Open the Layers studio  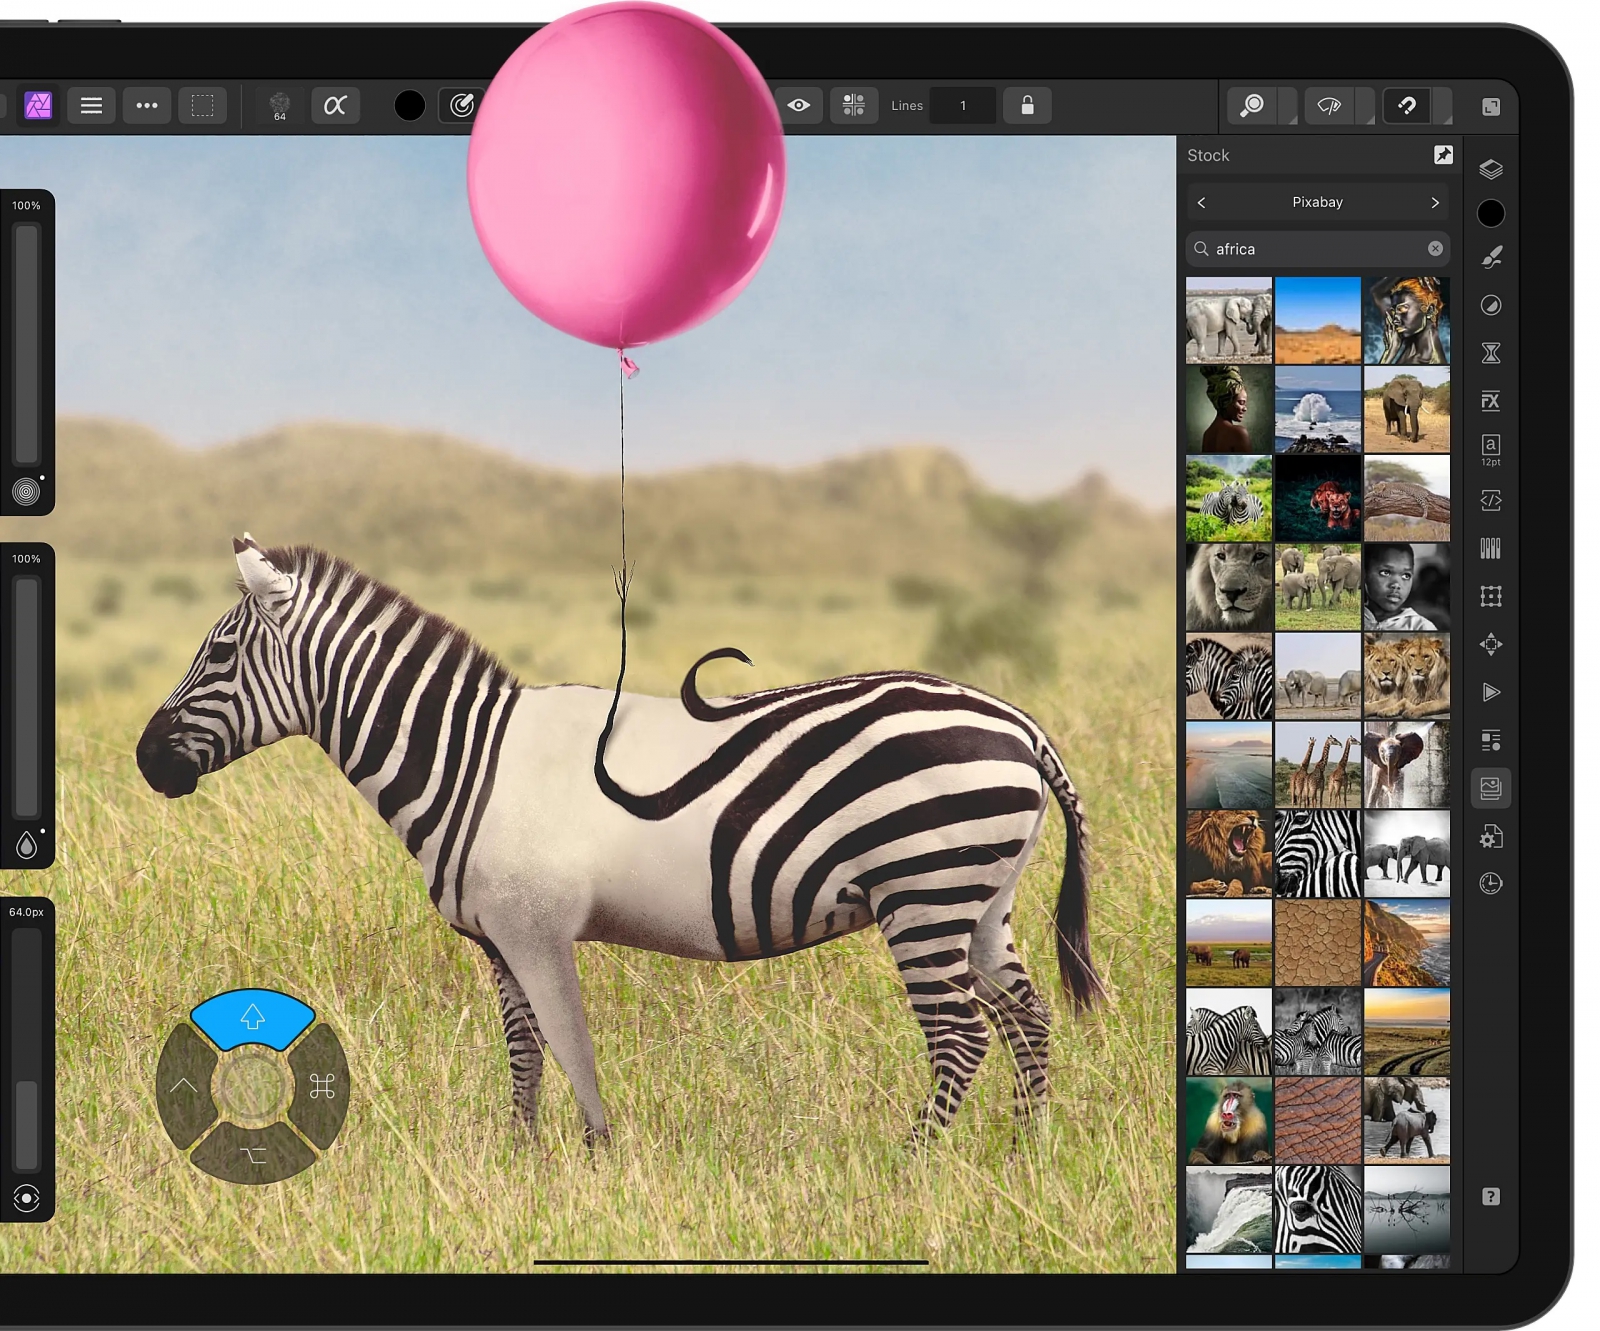click(x=1491, y=168)
